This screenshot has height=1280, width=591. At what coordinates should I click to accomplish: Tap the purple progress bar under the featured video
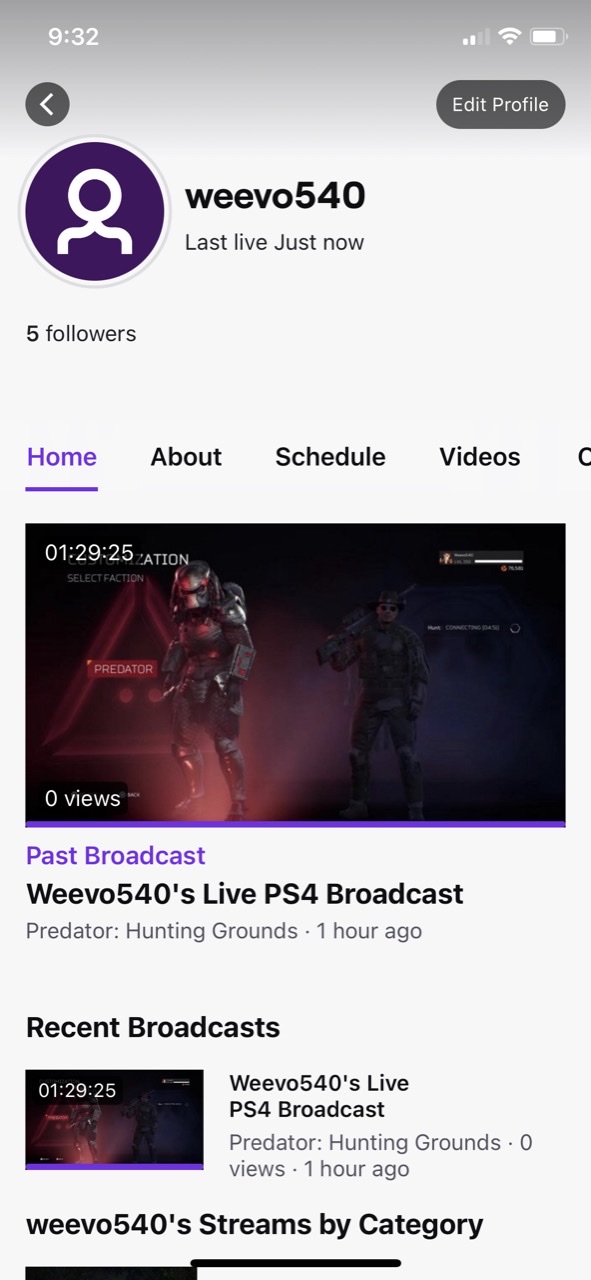pyautogui.click(x=295, y=825)
